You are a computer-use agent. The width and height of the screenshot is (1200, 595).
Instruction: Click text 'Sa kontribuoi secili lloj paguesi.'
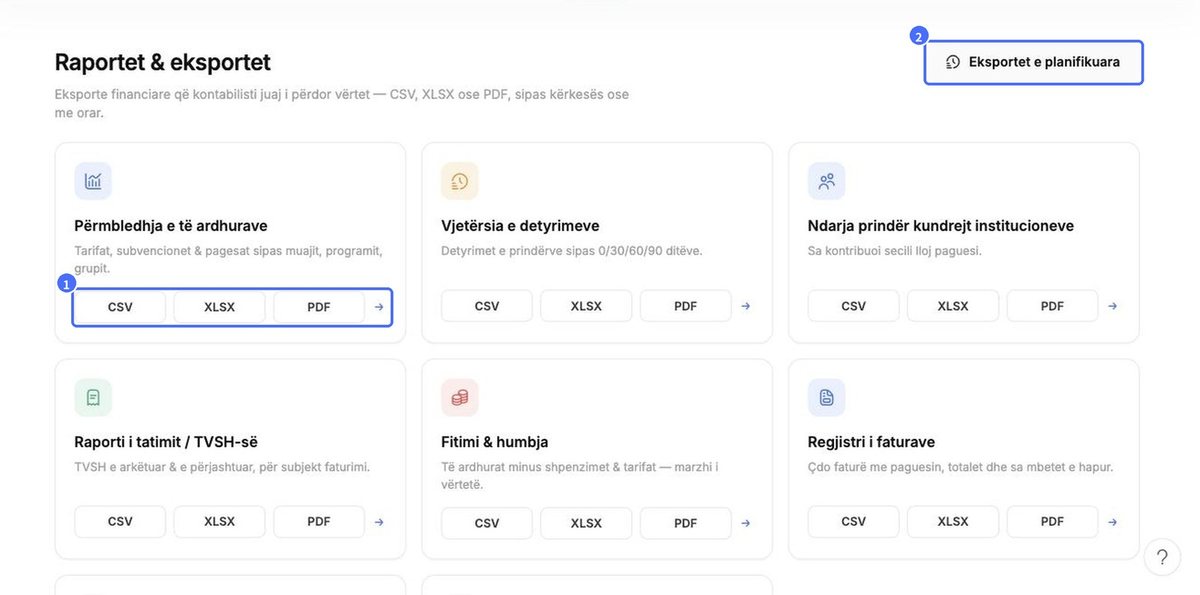click(895, 250)
